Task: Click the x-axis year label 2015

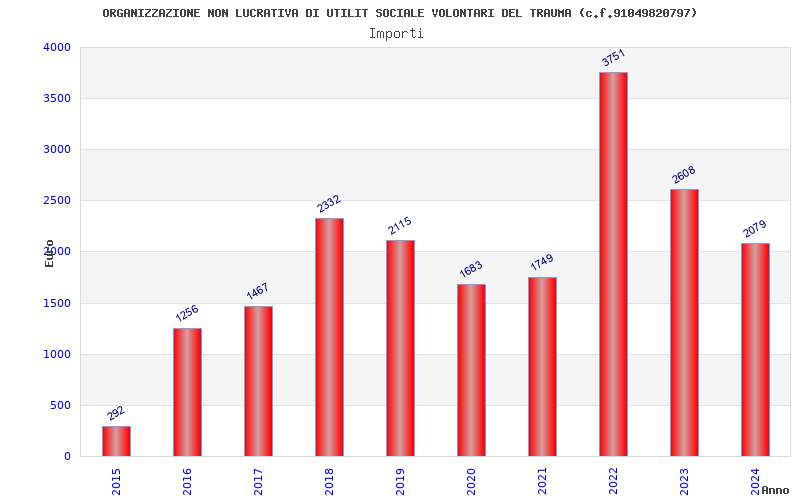Action: pos(116,482)
